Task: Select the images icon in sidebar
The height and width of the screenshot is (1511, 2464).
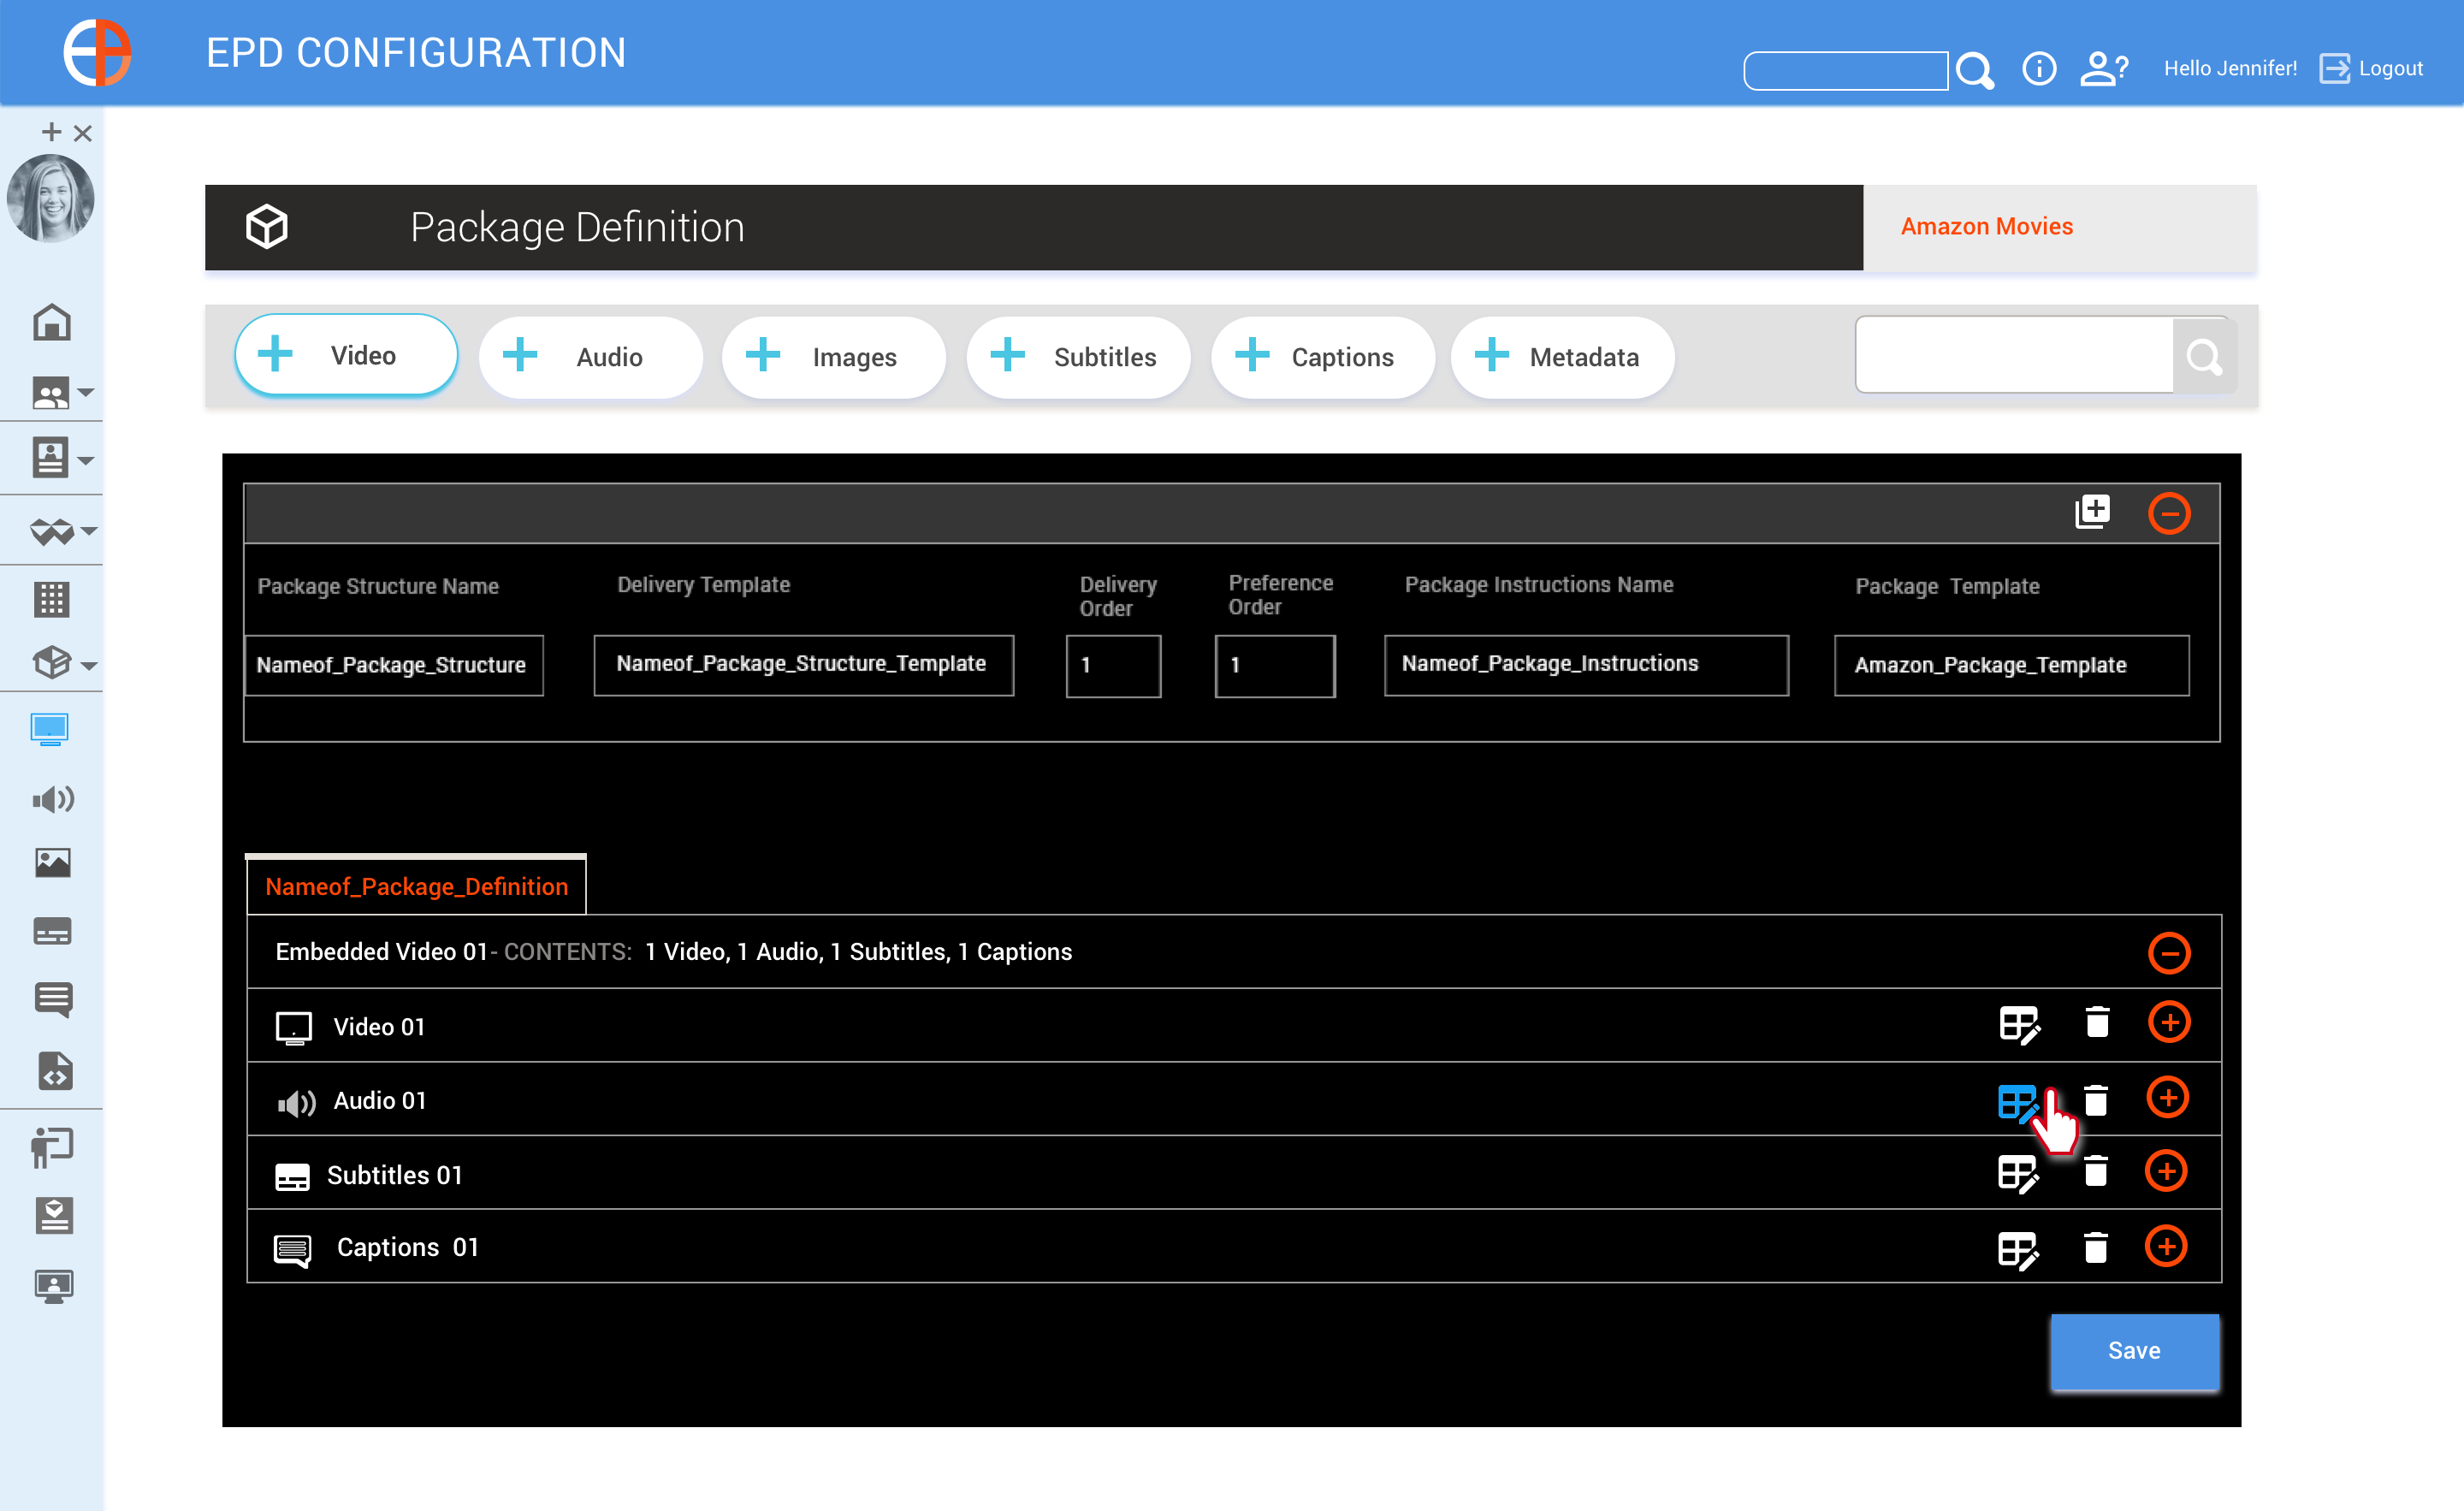Action: pos(52,862)
